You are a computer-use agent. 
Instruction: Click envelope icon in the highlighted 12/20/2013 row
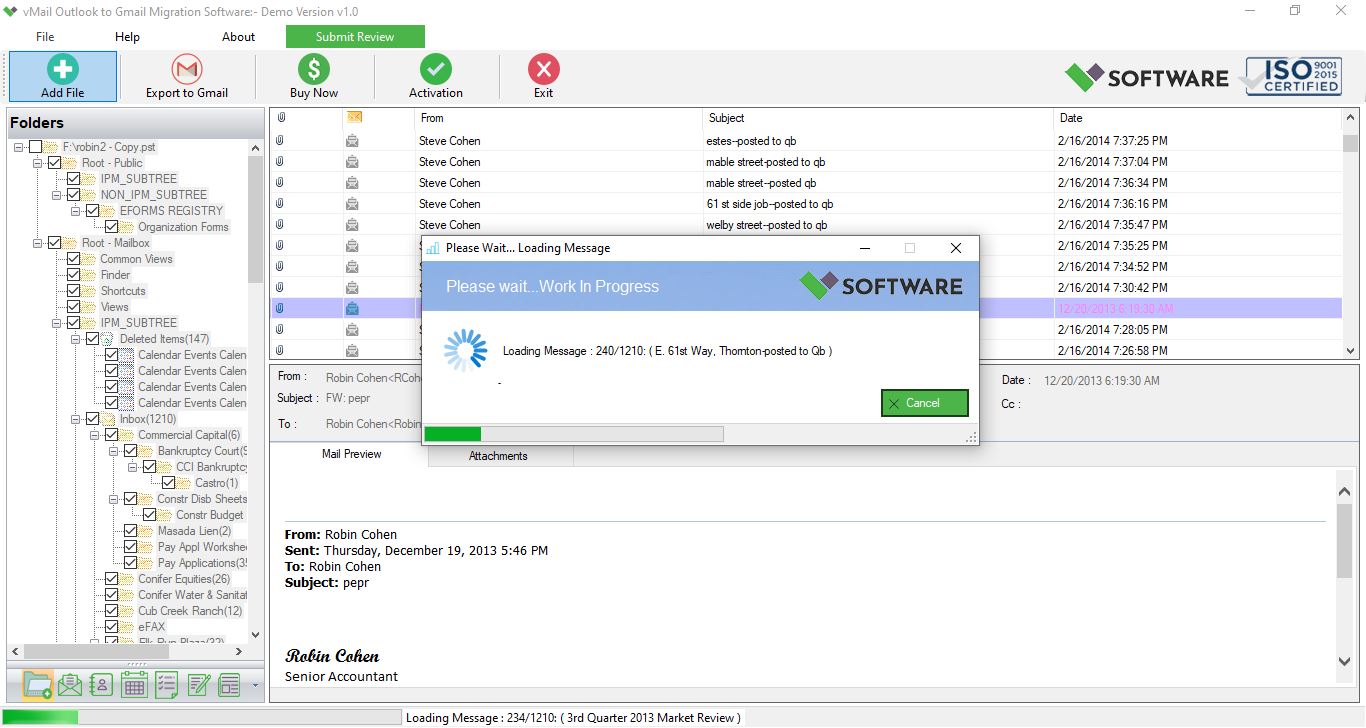[352, 309]
